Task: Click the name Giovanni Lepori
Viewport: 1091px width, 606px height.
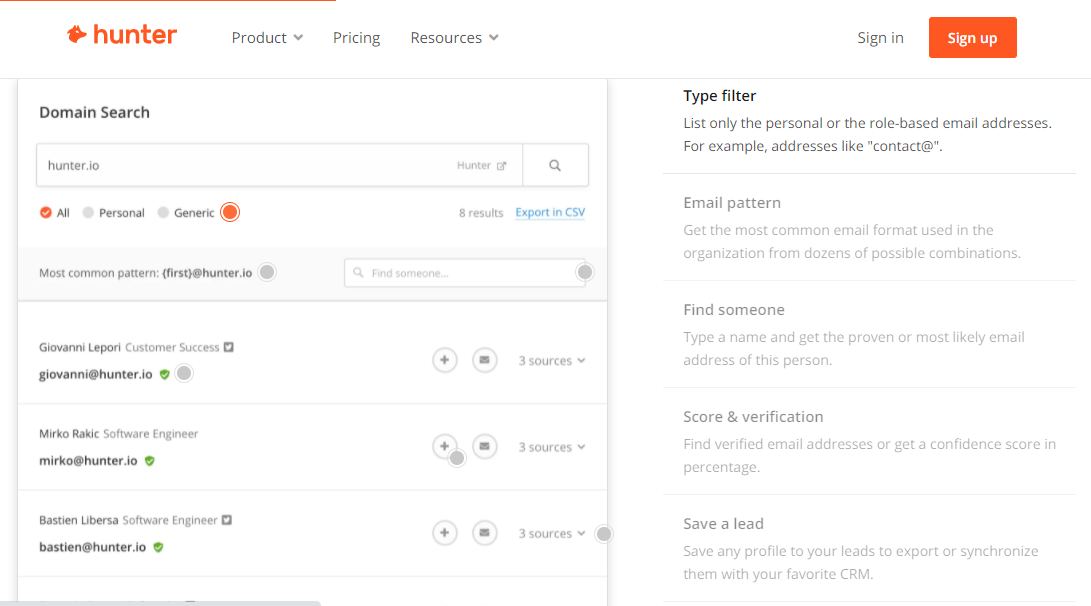Action: pos(80,347)
